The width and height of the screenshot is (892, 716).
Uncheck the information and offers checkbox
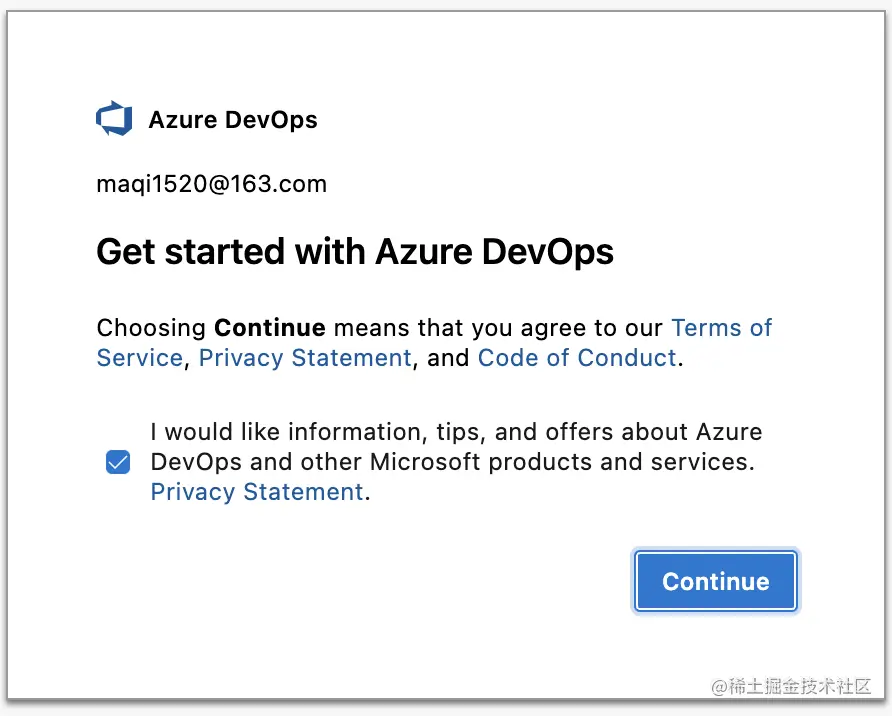pos(118,462)
